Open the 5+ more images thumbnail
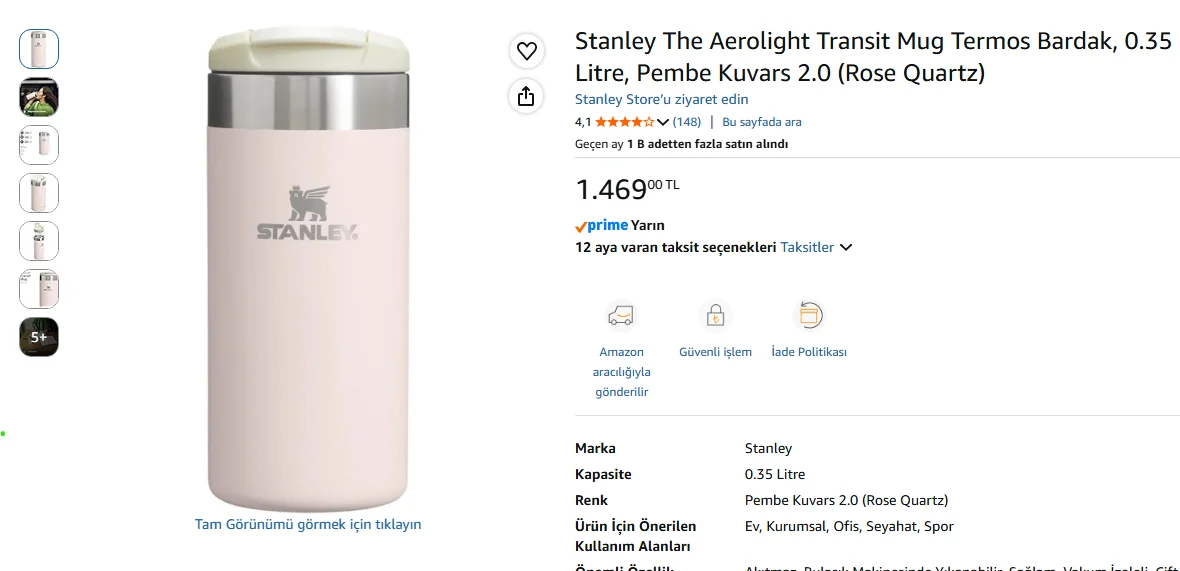The width and height of the screenshot is (1180, 571). 38,337
